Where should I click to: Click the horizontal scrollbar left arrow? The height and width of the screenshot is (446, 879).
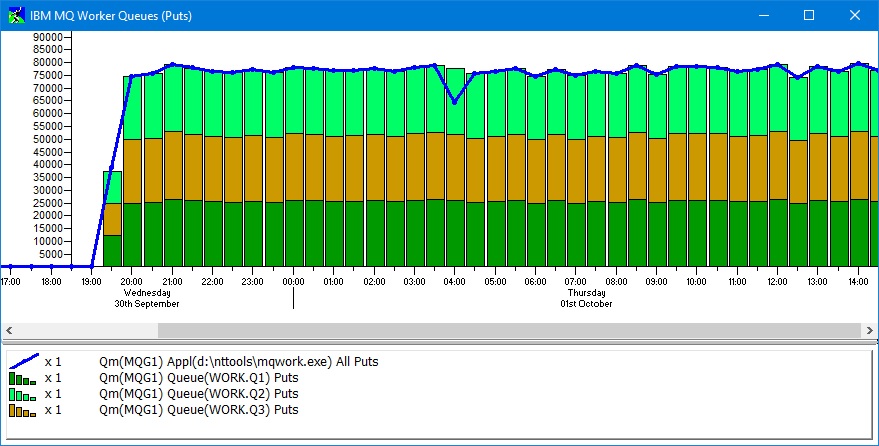pos(9,331)
